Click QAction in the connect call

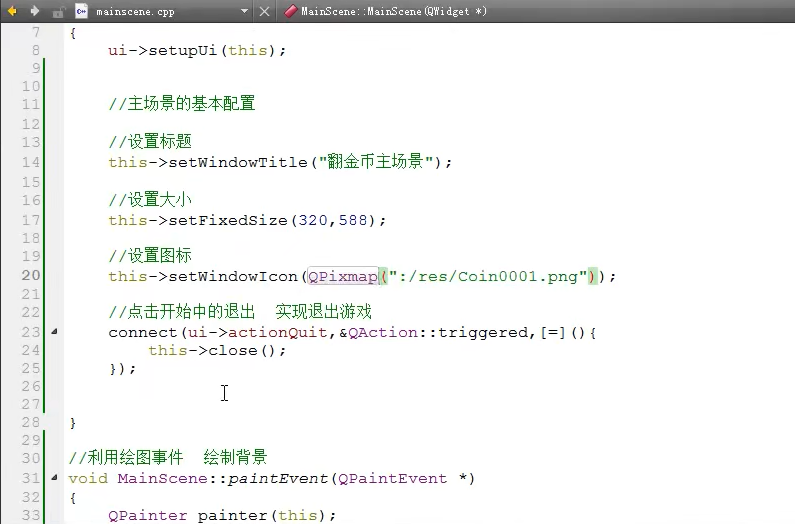click(383, 333)
